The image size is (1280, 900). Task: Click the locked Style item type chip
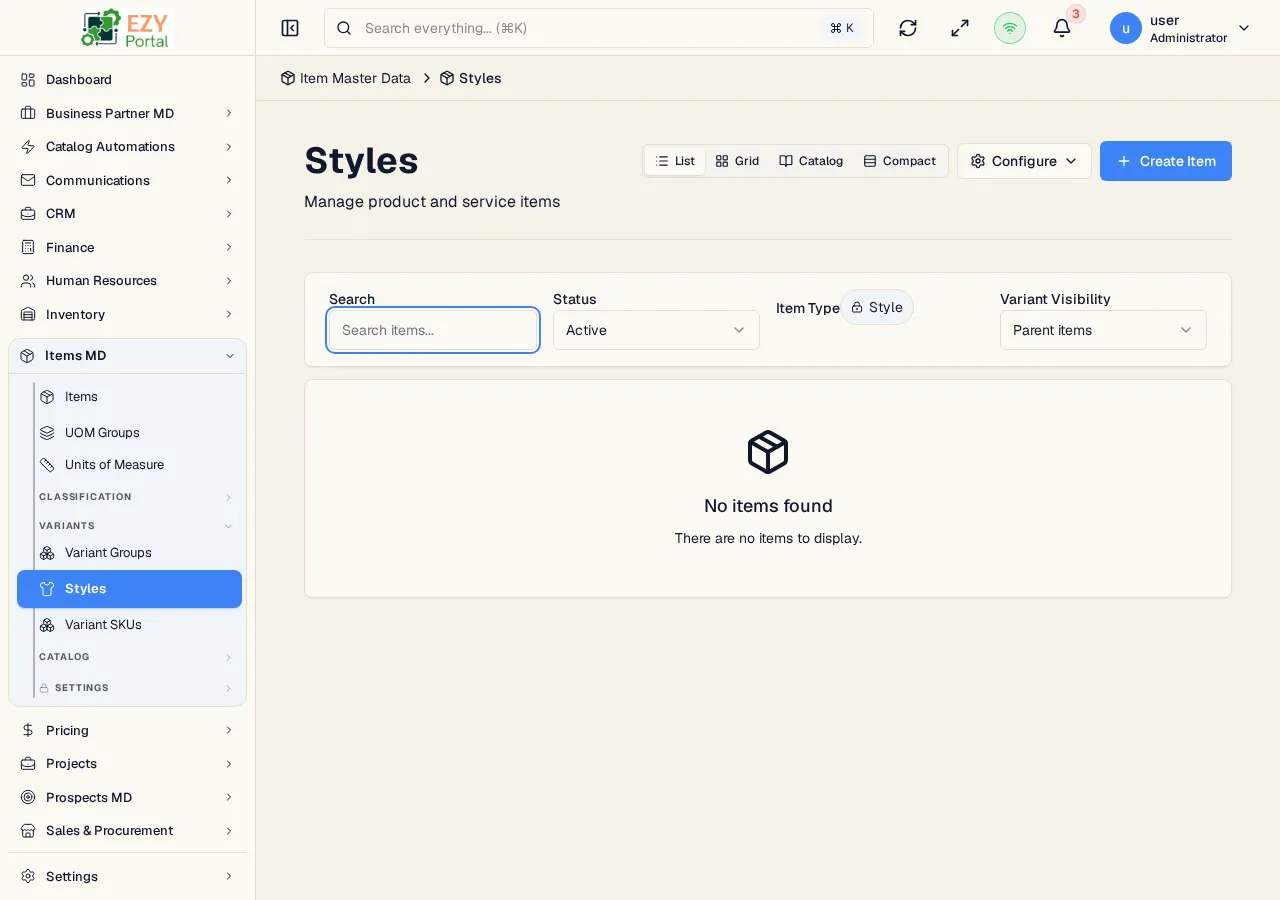(877, 307)
